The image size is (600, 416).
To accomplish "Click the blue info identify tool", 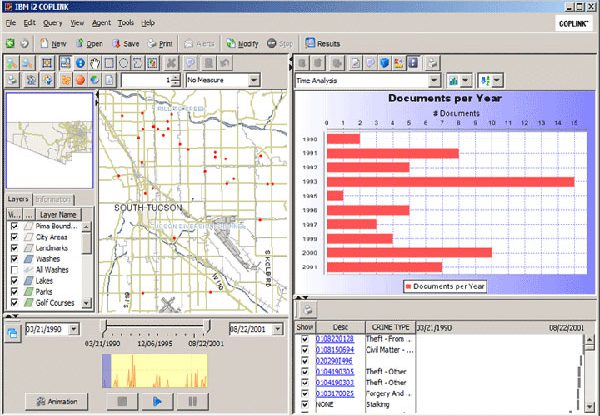I will [79, 62].
